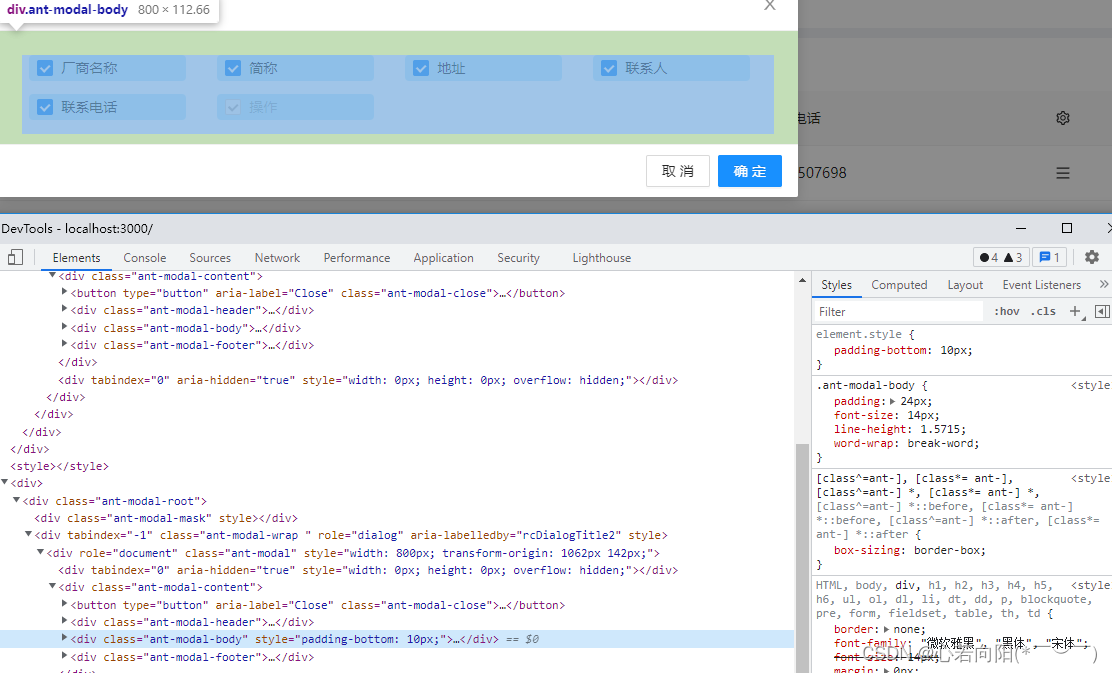The image size is (1112, 673).
Task: Click the element.style selector text
Action: (859, 334)
